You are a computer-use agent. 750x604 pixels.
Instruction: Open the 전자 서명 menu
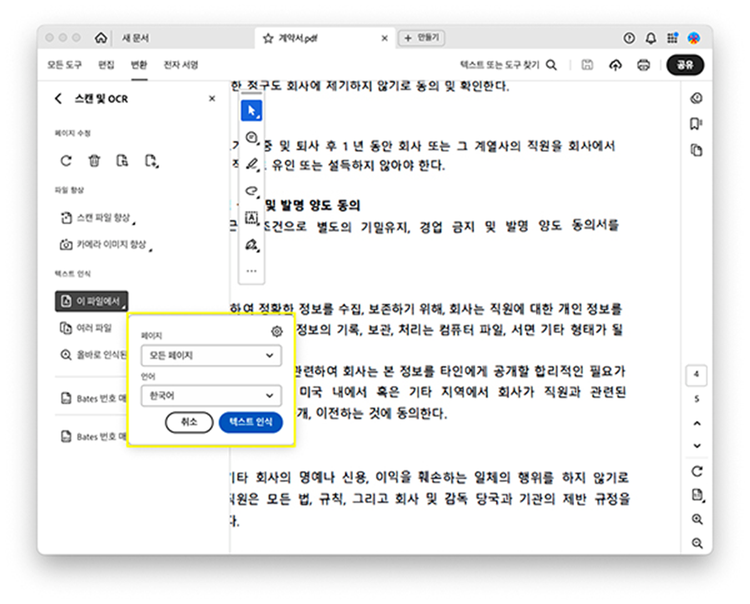pos(181,65)
